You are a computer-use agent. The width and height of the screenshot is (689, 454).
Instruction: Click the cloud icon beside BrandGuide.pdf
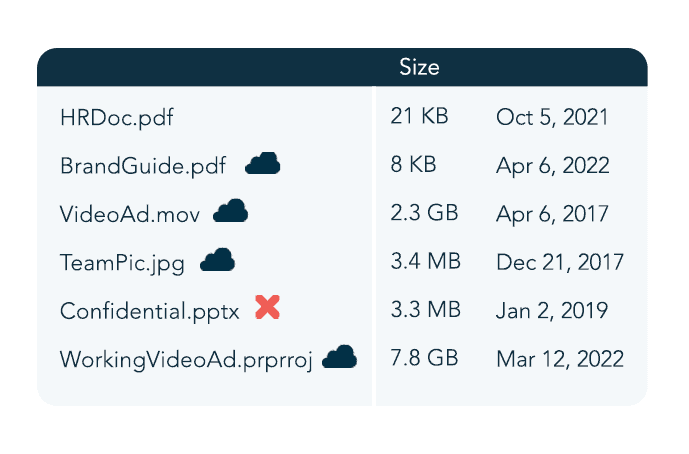tap(262, 163)
